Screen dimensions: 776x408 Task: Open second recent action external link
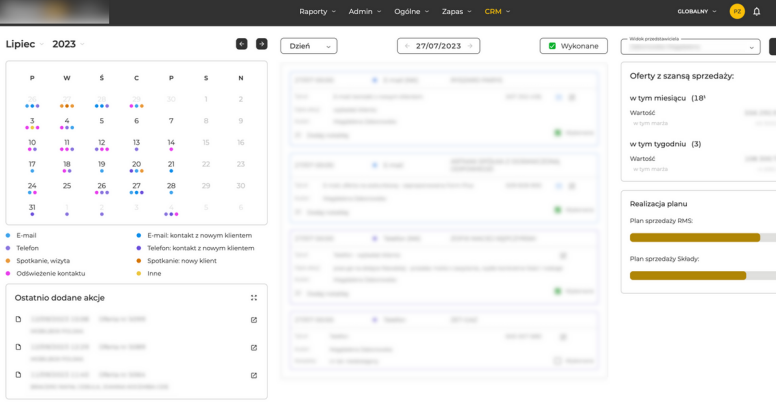(x=254, y=348)
